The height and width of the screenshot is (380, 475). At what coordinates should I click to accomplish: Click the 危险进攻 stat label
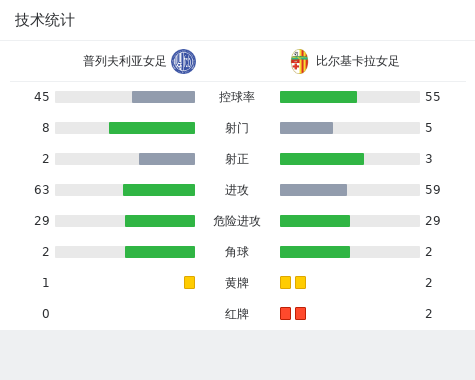tap(237, 221)
